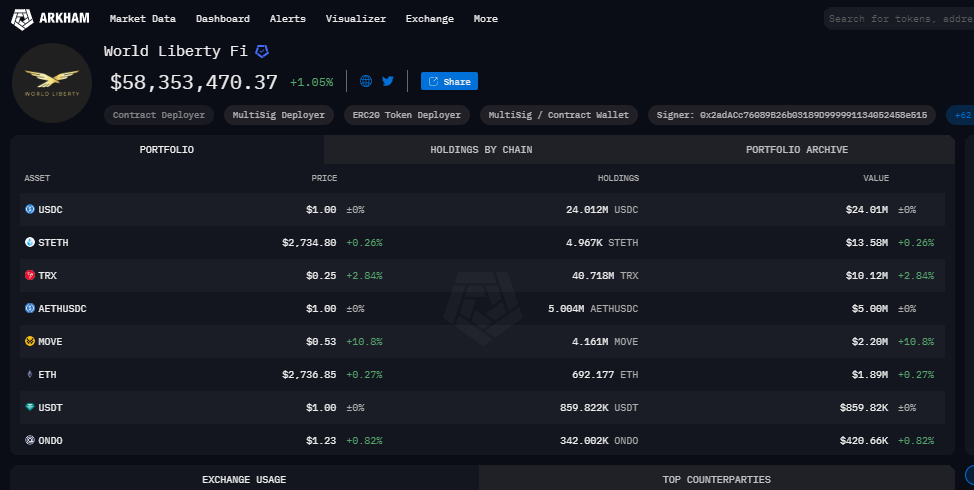The width and height of the screenshot is (974, 490).
Task: Click the MultiSig / Contract Wallet tag
Action: click(559, 115)
